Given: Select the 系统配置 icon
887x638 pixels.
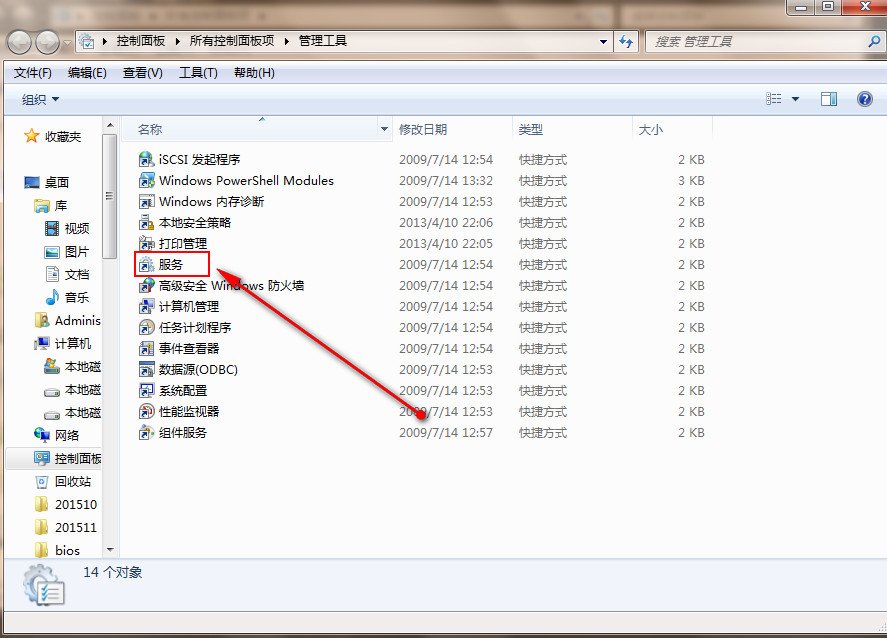Looking at the screenshot, I should point(147,390).
